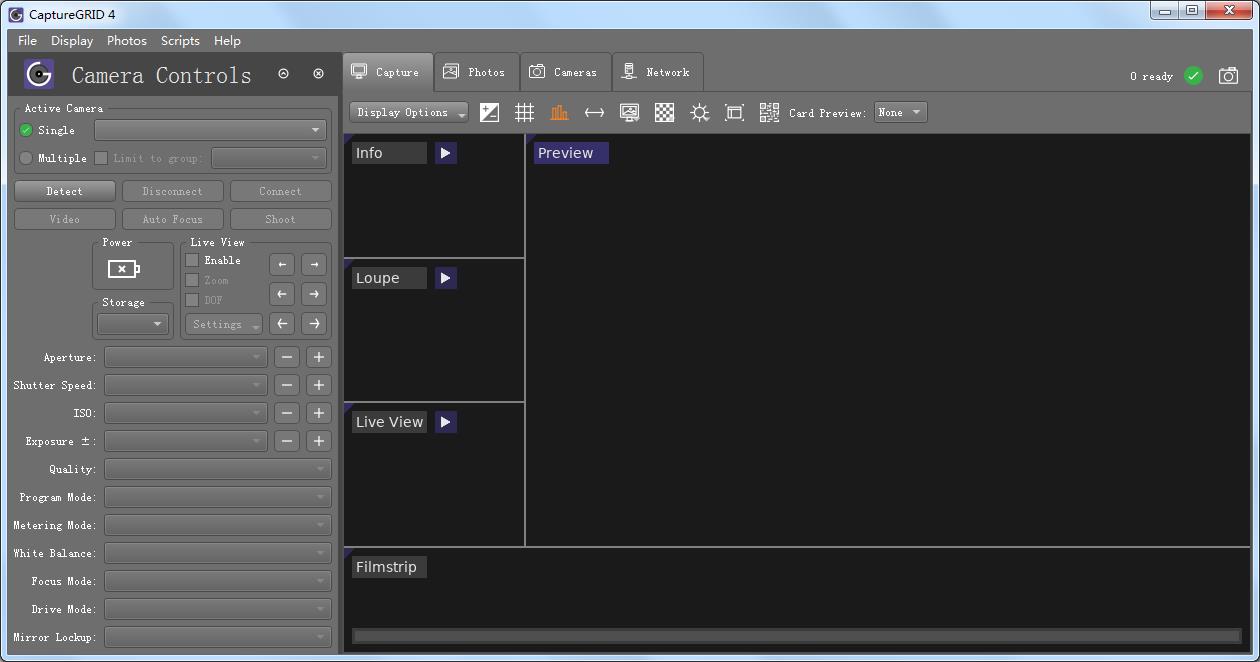
Task: Open the Scripts menu
Action: coord(180,41)
